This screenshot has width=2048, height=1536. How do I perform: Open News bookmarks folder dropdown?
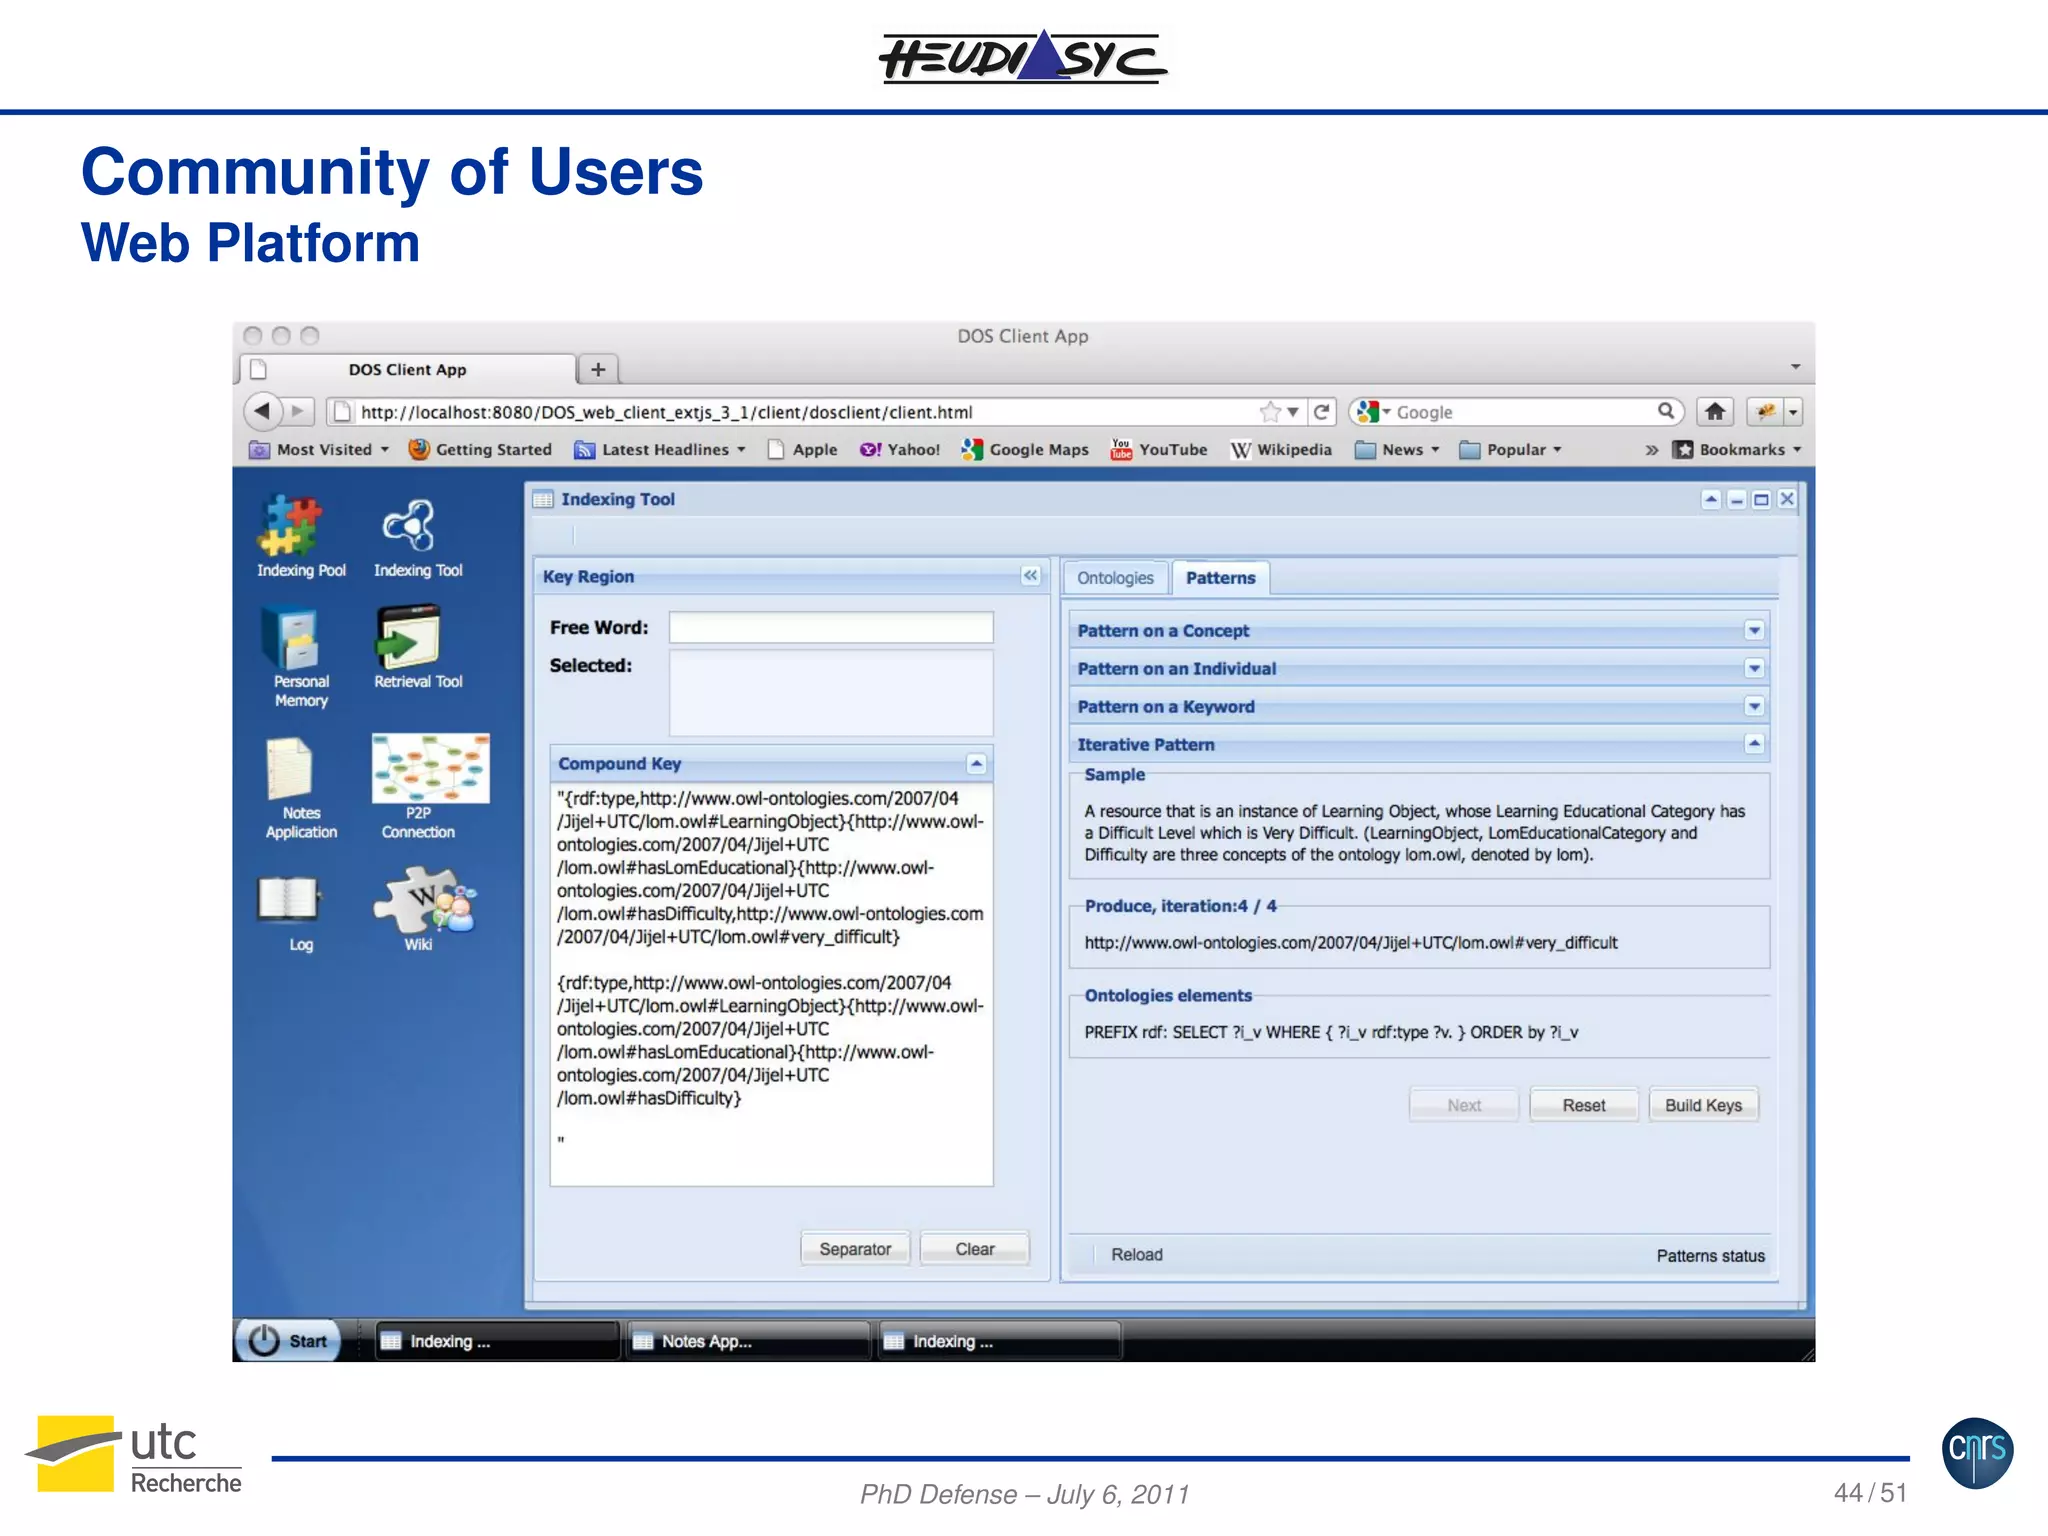(x=1397, y=449)
